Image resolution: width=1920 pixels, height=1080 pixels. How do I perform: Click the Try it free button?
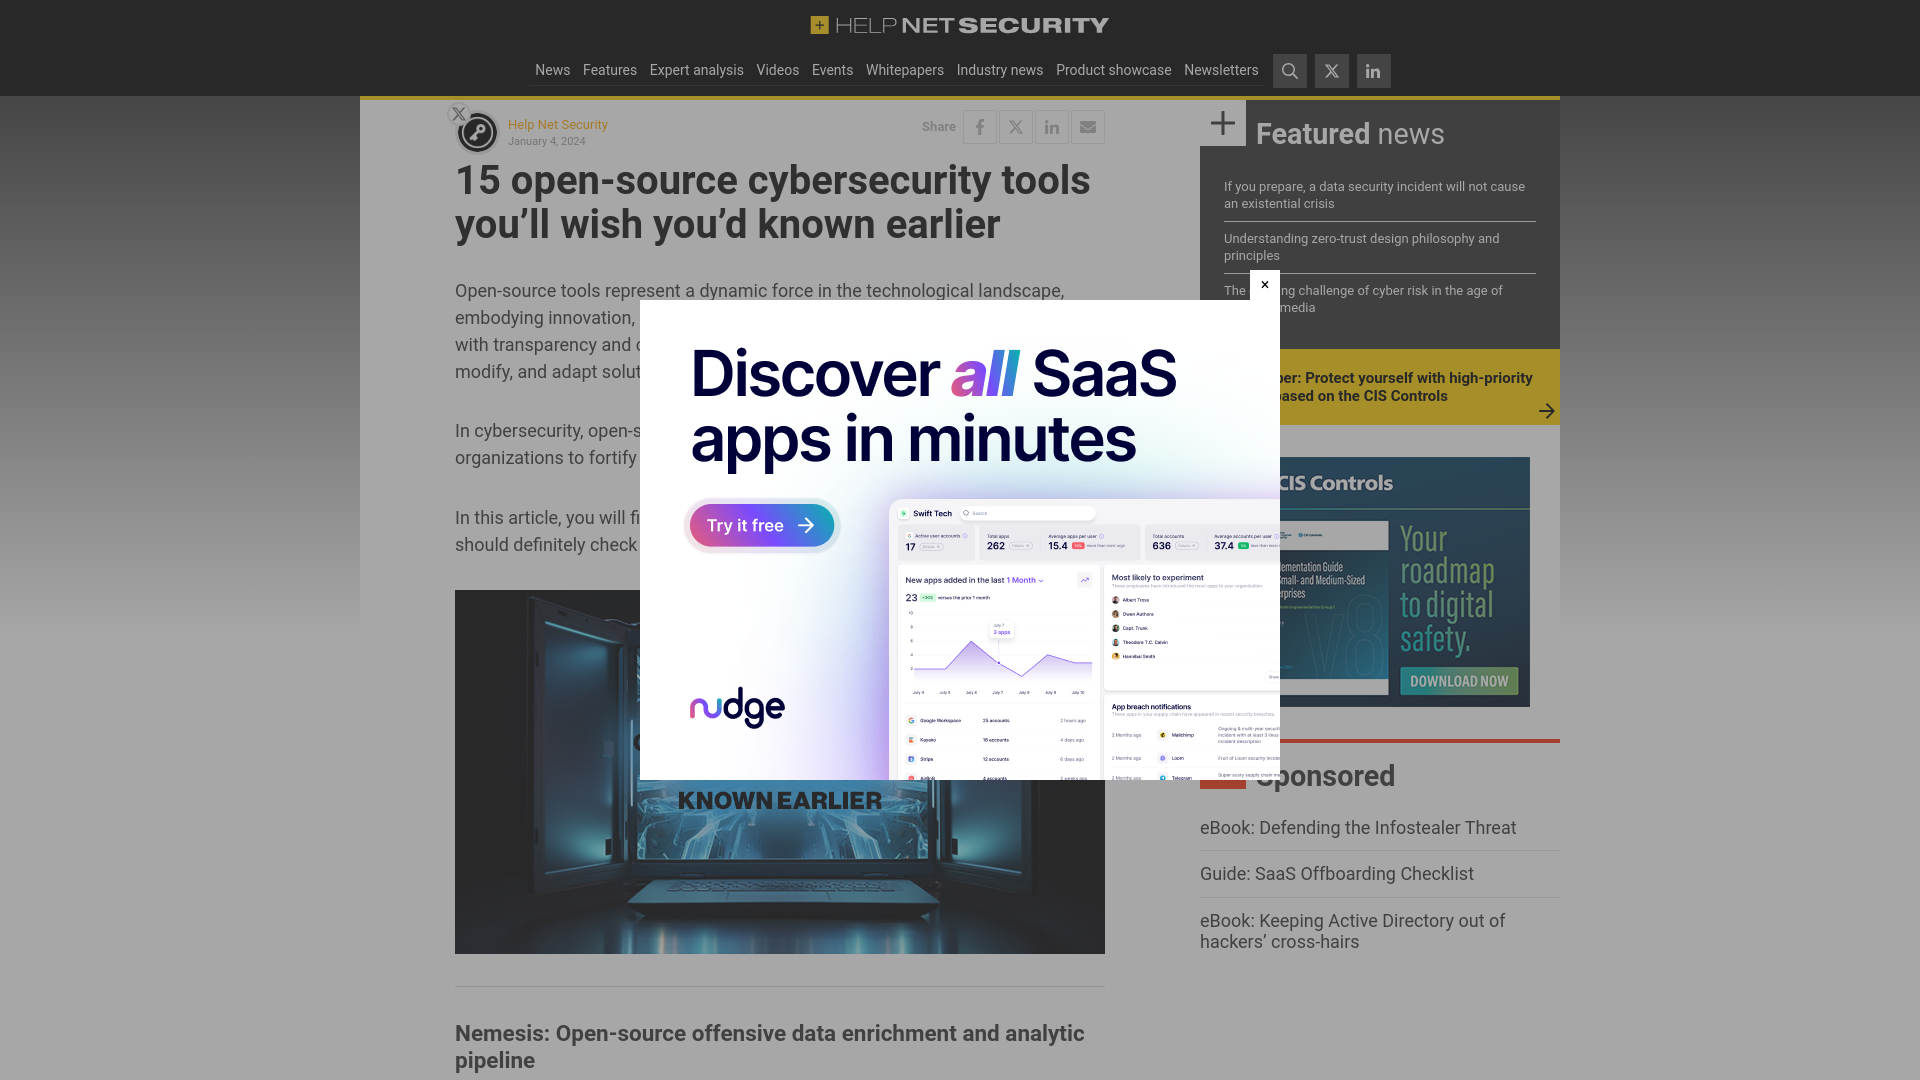761,525
